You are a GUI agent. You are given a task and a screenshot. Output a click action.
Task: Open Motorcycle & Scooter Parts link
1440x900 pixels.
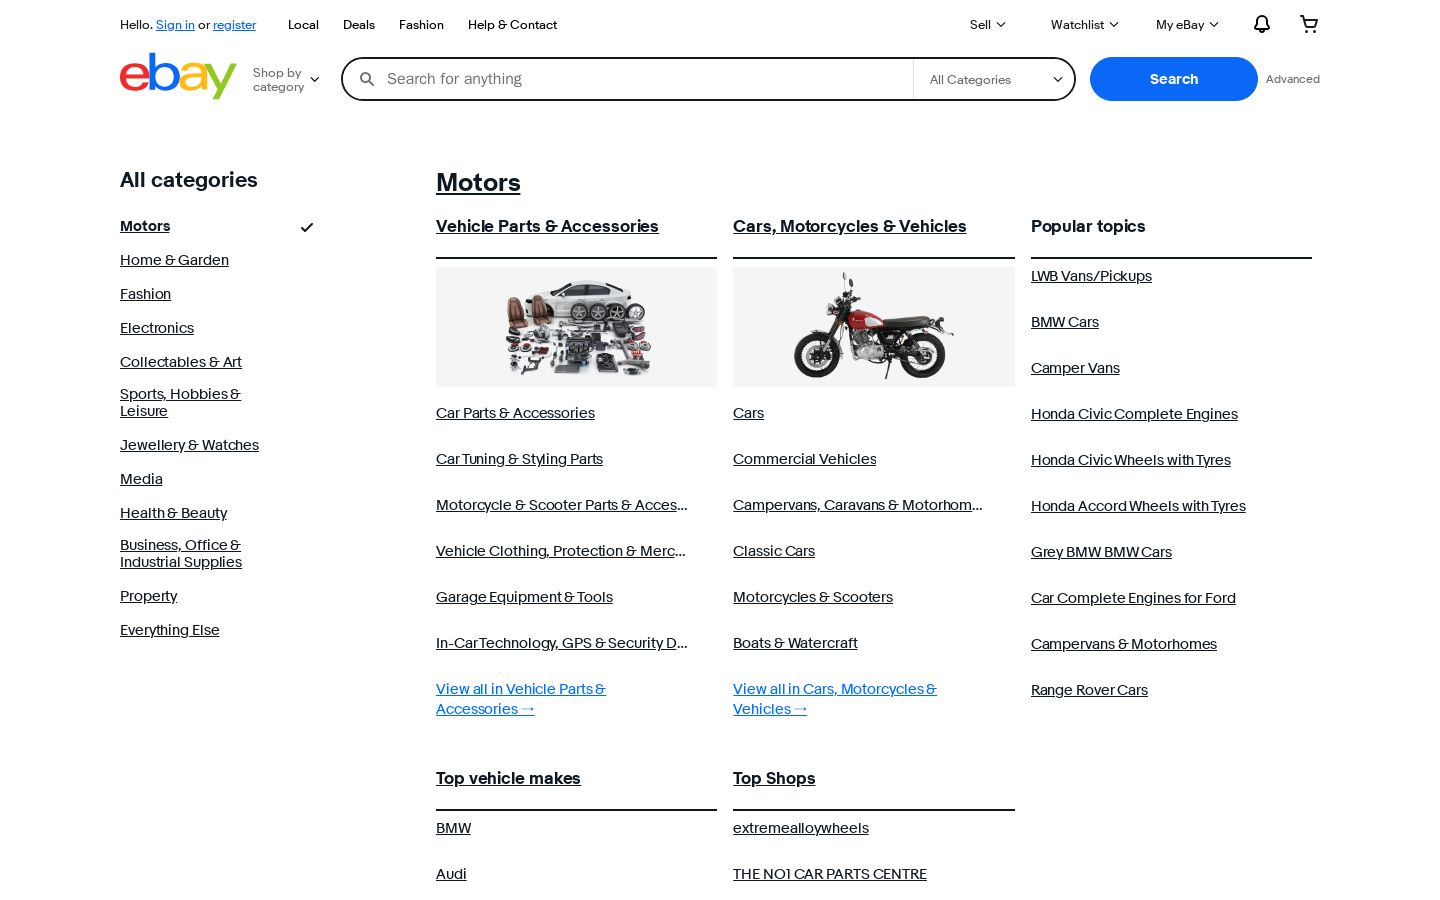562,505
